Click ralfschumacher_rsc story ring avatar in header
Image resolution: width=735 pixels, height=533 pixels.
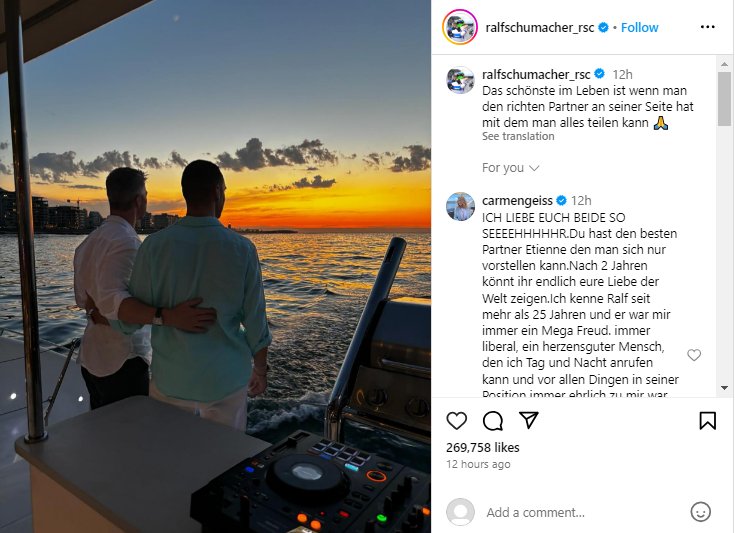pos(460,27)
